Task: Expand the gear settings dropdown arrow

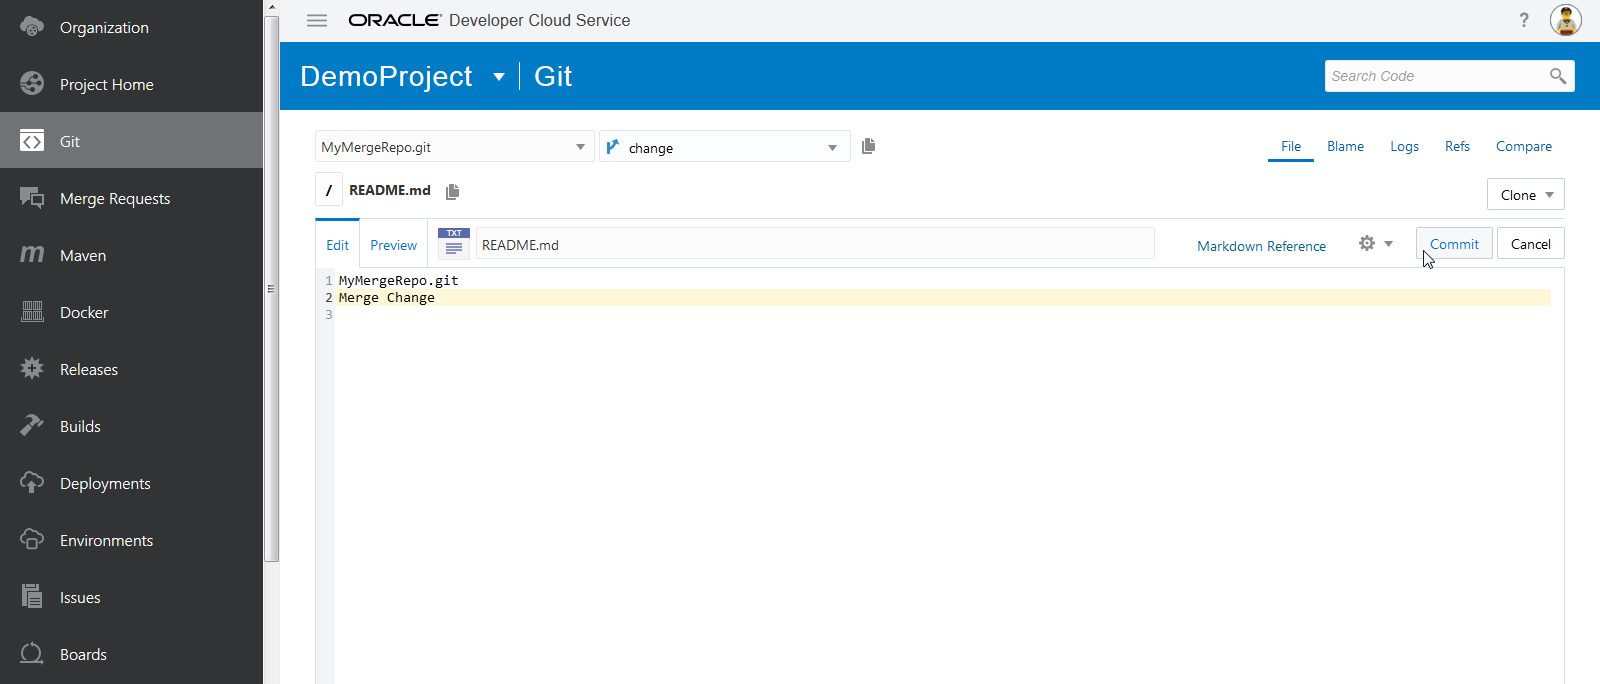Action: [1388, 244]
